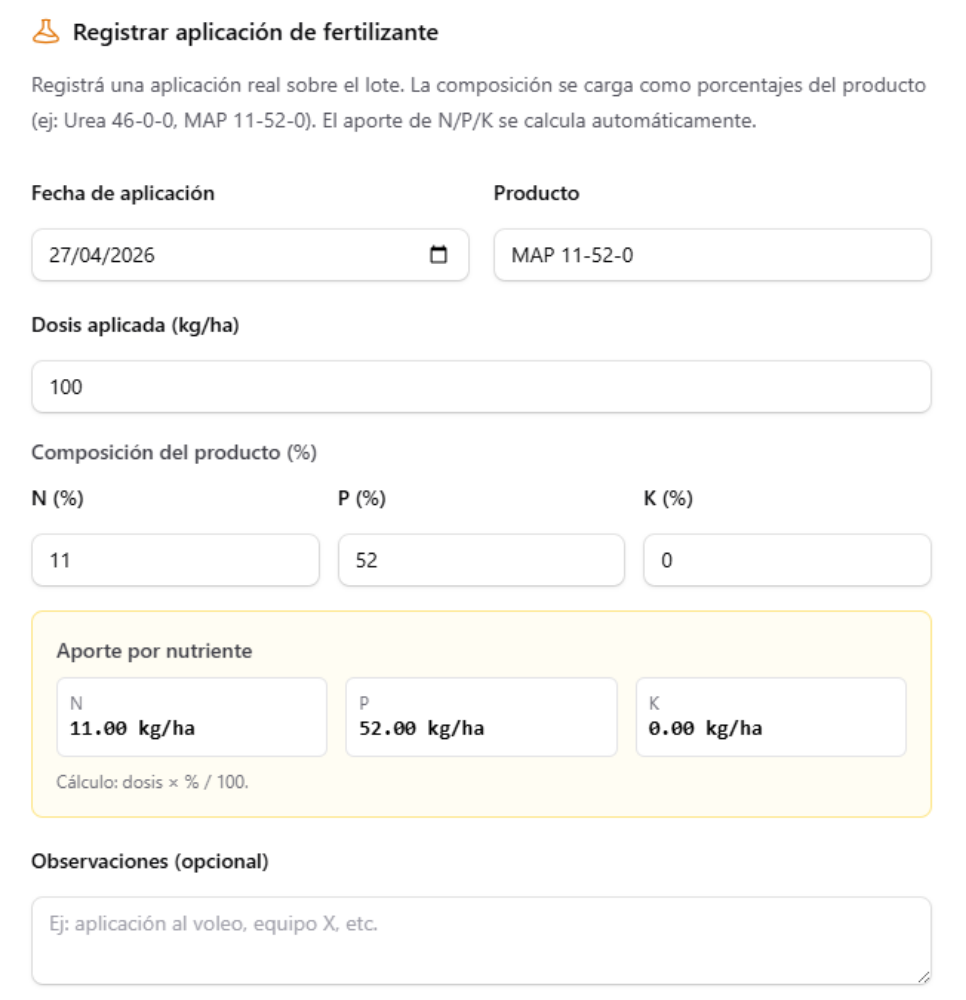Select the P (%) input field
This screenshot has width=966, height=1000.
click(481, 560)
